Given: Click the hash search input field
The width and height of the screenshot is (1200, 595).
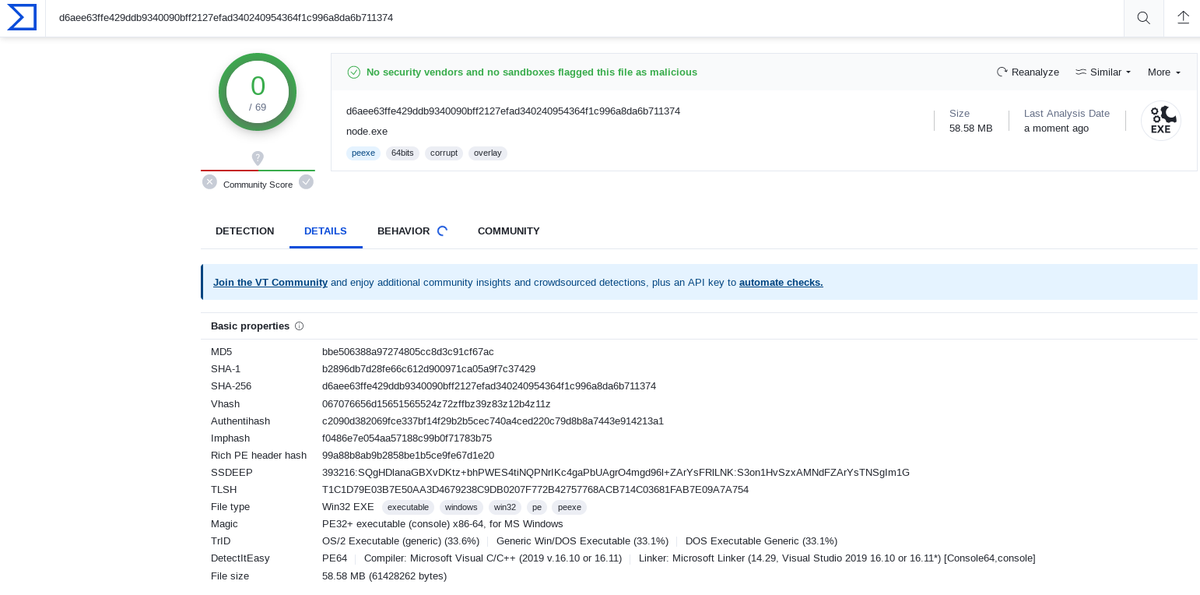Looking at the screenshot, I should (x=585, y=18).
